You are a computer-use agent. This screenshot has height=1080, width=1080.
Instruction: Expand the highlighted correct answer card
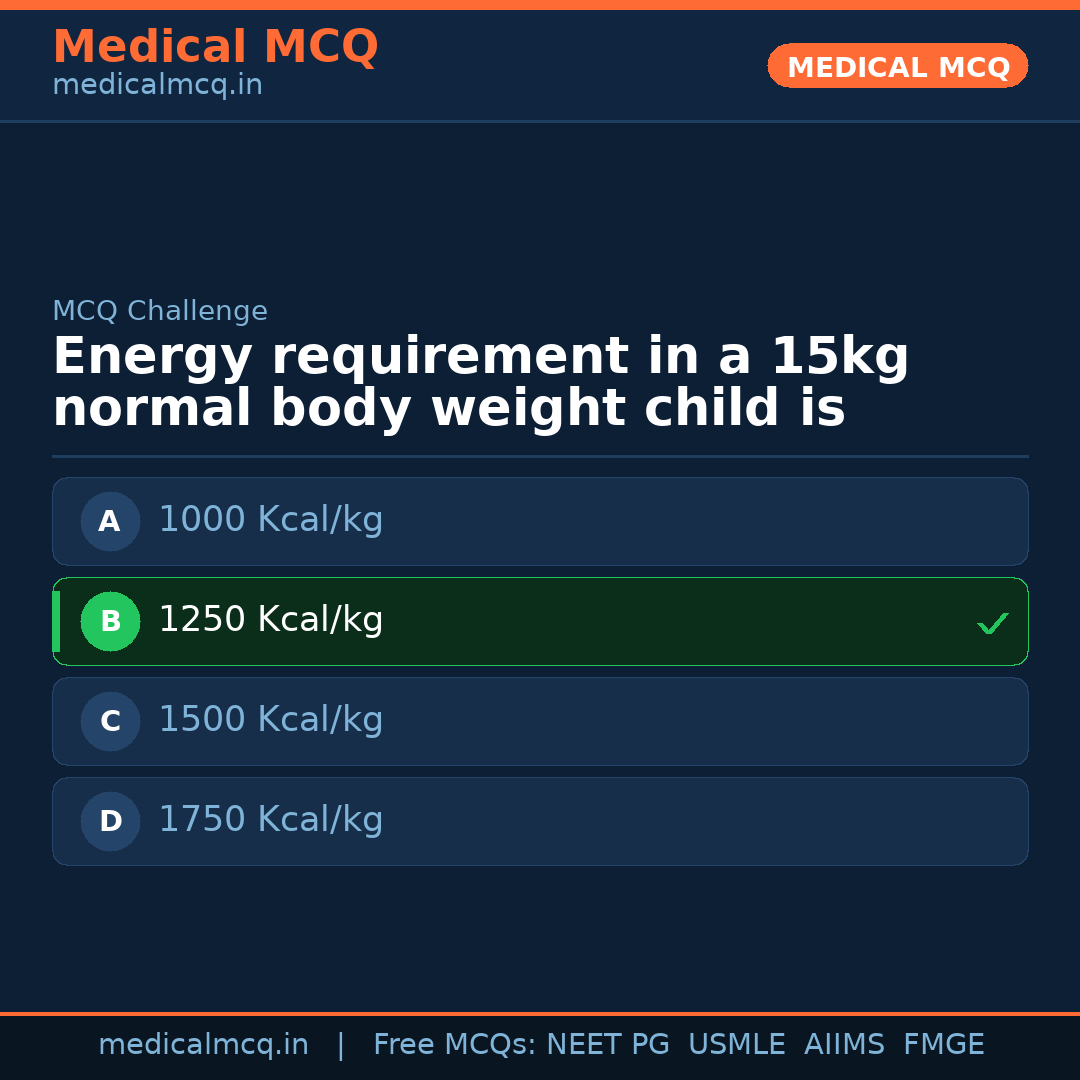[540, 621]
